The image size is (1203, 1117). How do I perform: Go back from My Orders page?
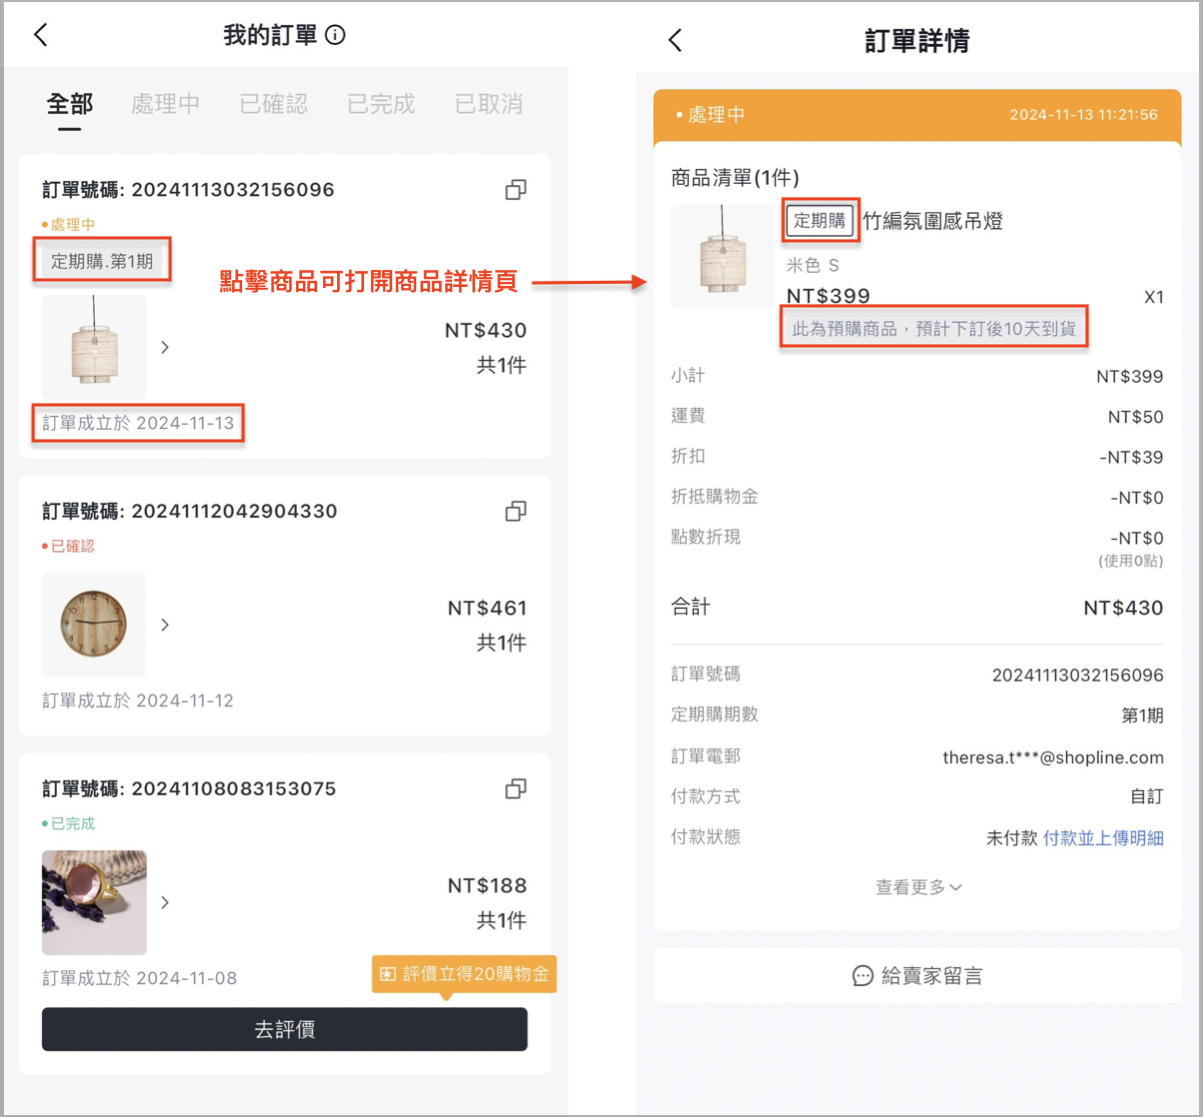(41, 36)
